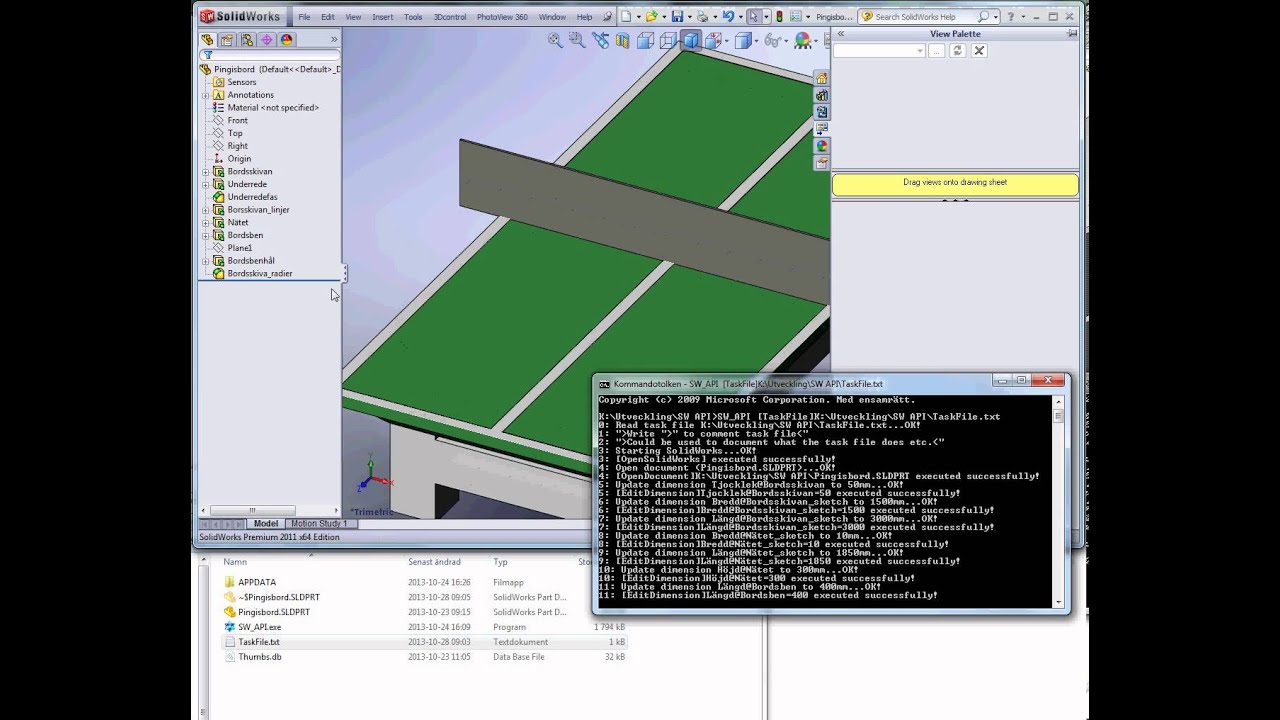Click the browse '...' button in View Palette
Viewport: 1280px width, 720px height.
click(937, 50)
